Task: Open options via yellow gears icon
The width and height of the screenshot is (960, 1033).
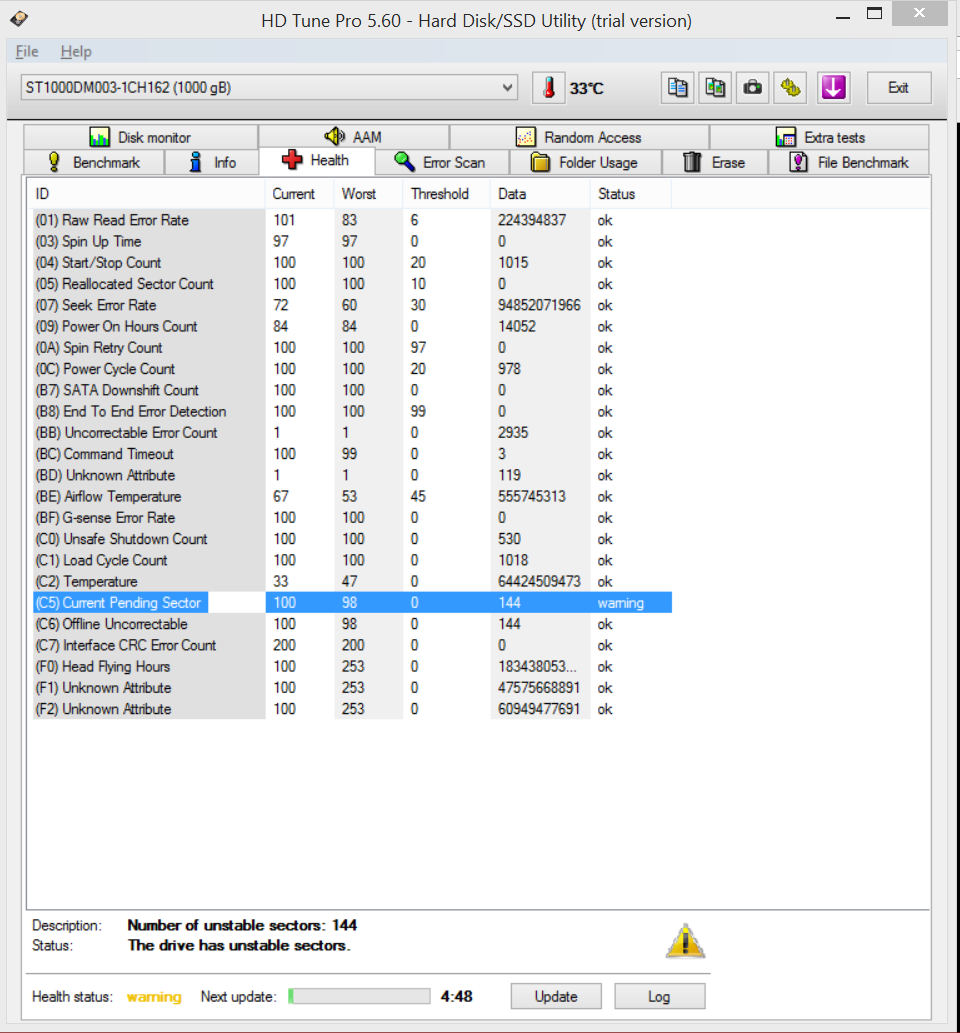Action: 790,88
